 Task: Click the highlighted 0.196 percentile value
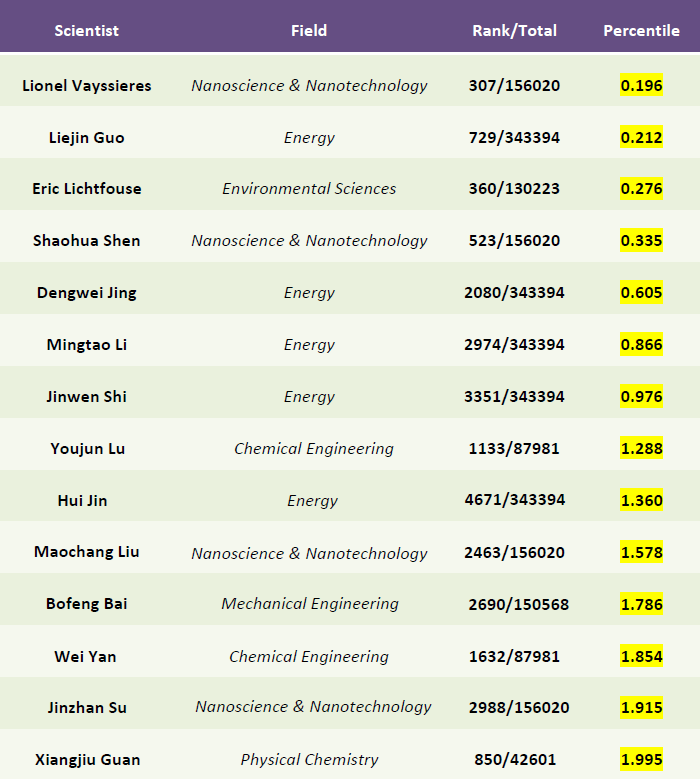pos(641,86)
